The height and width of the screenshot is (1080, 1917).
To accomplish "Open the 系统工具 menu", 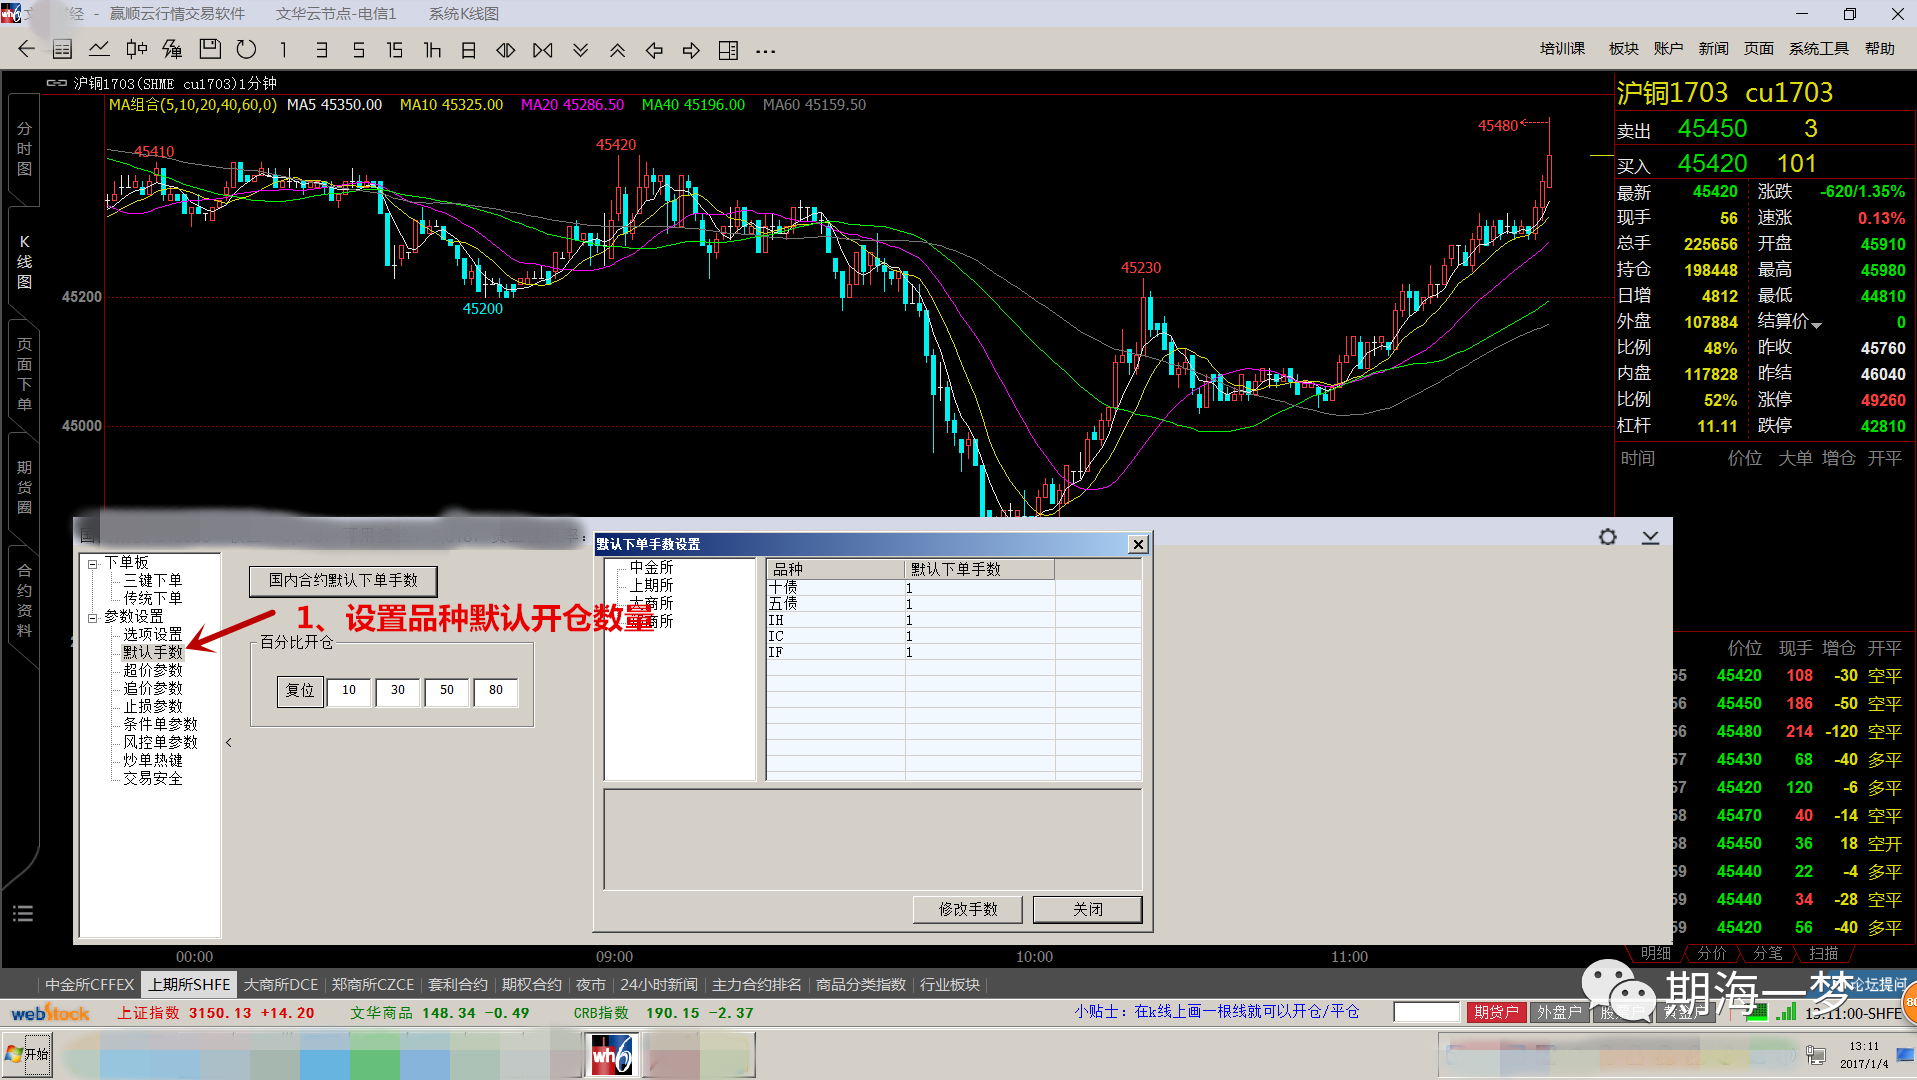I will (1818, 49).
